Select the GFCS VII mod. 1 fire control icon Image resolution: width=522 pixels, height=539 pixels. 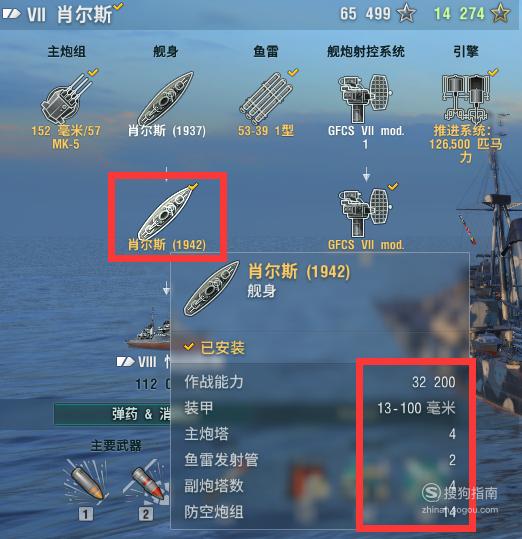click(x=365, y=98)
